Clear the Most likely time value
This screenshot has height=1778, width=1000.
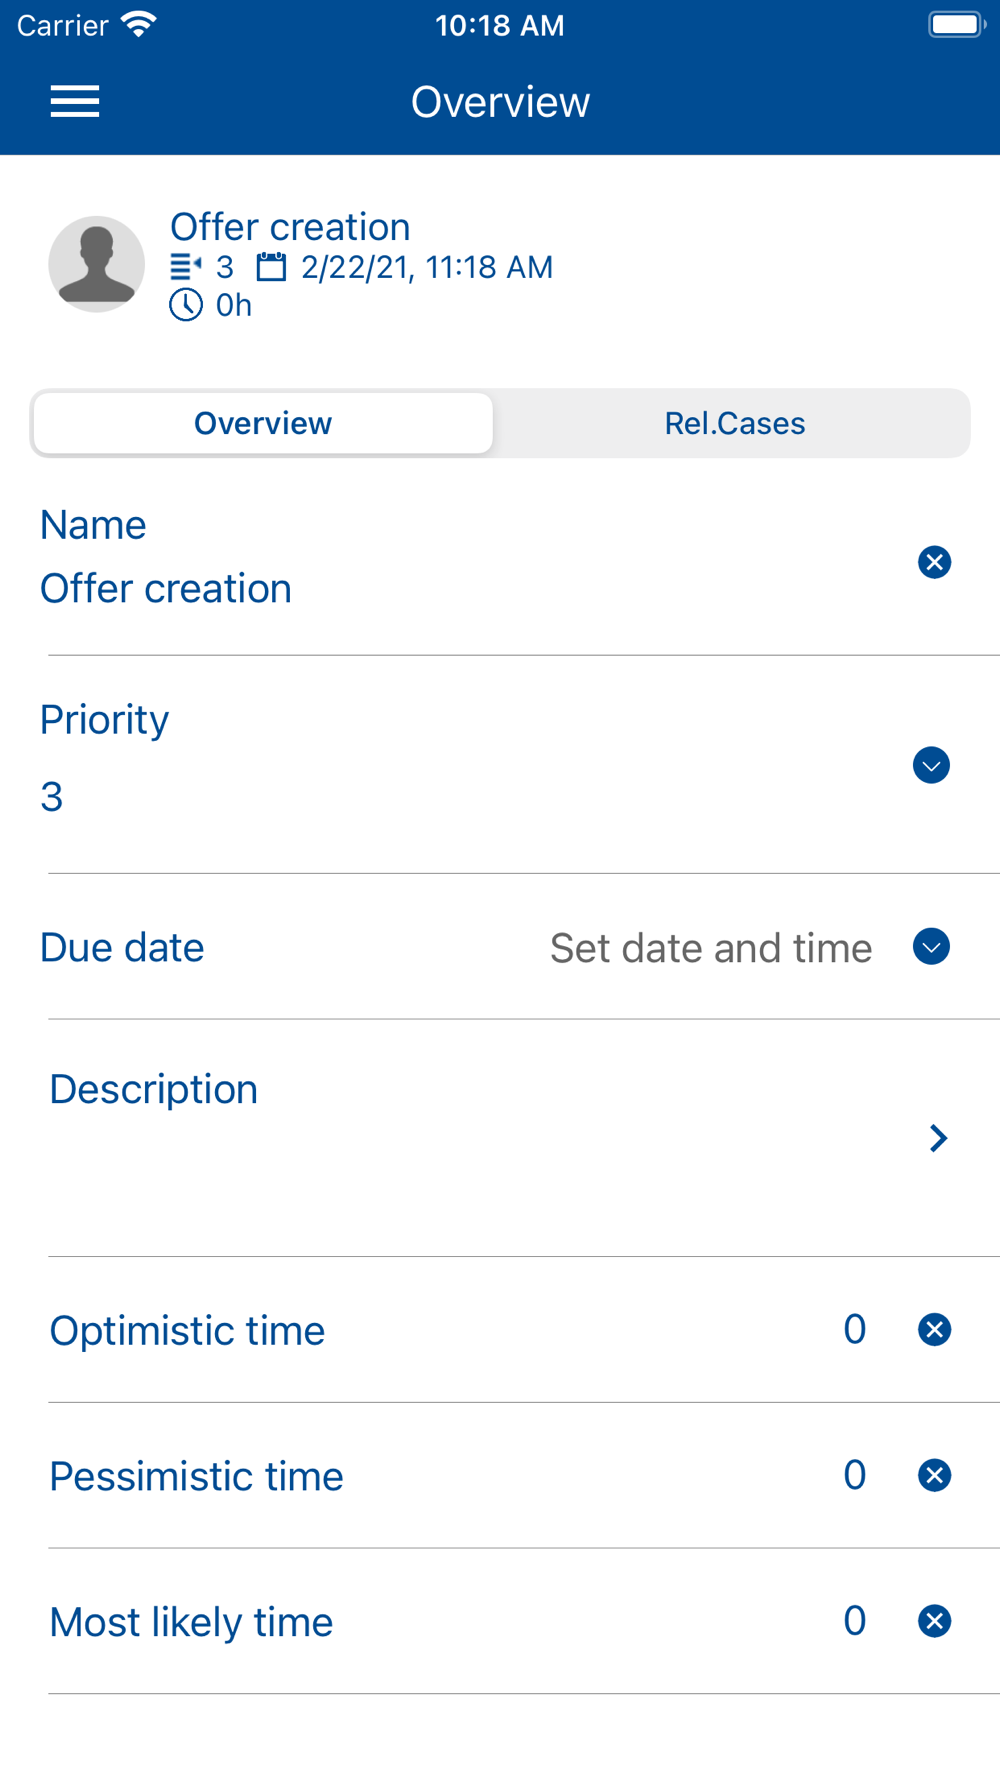[934, 1621]
